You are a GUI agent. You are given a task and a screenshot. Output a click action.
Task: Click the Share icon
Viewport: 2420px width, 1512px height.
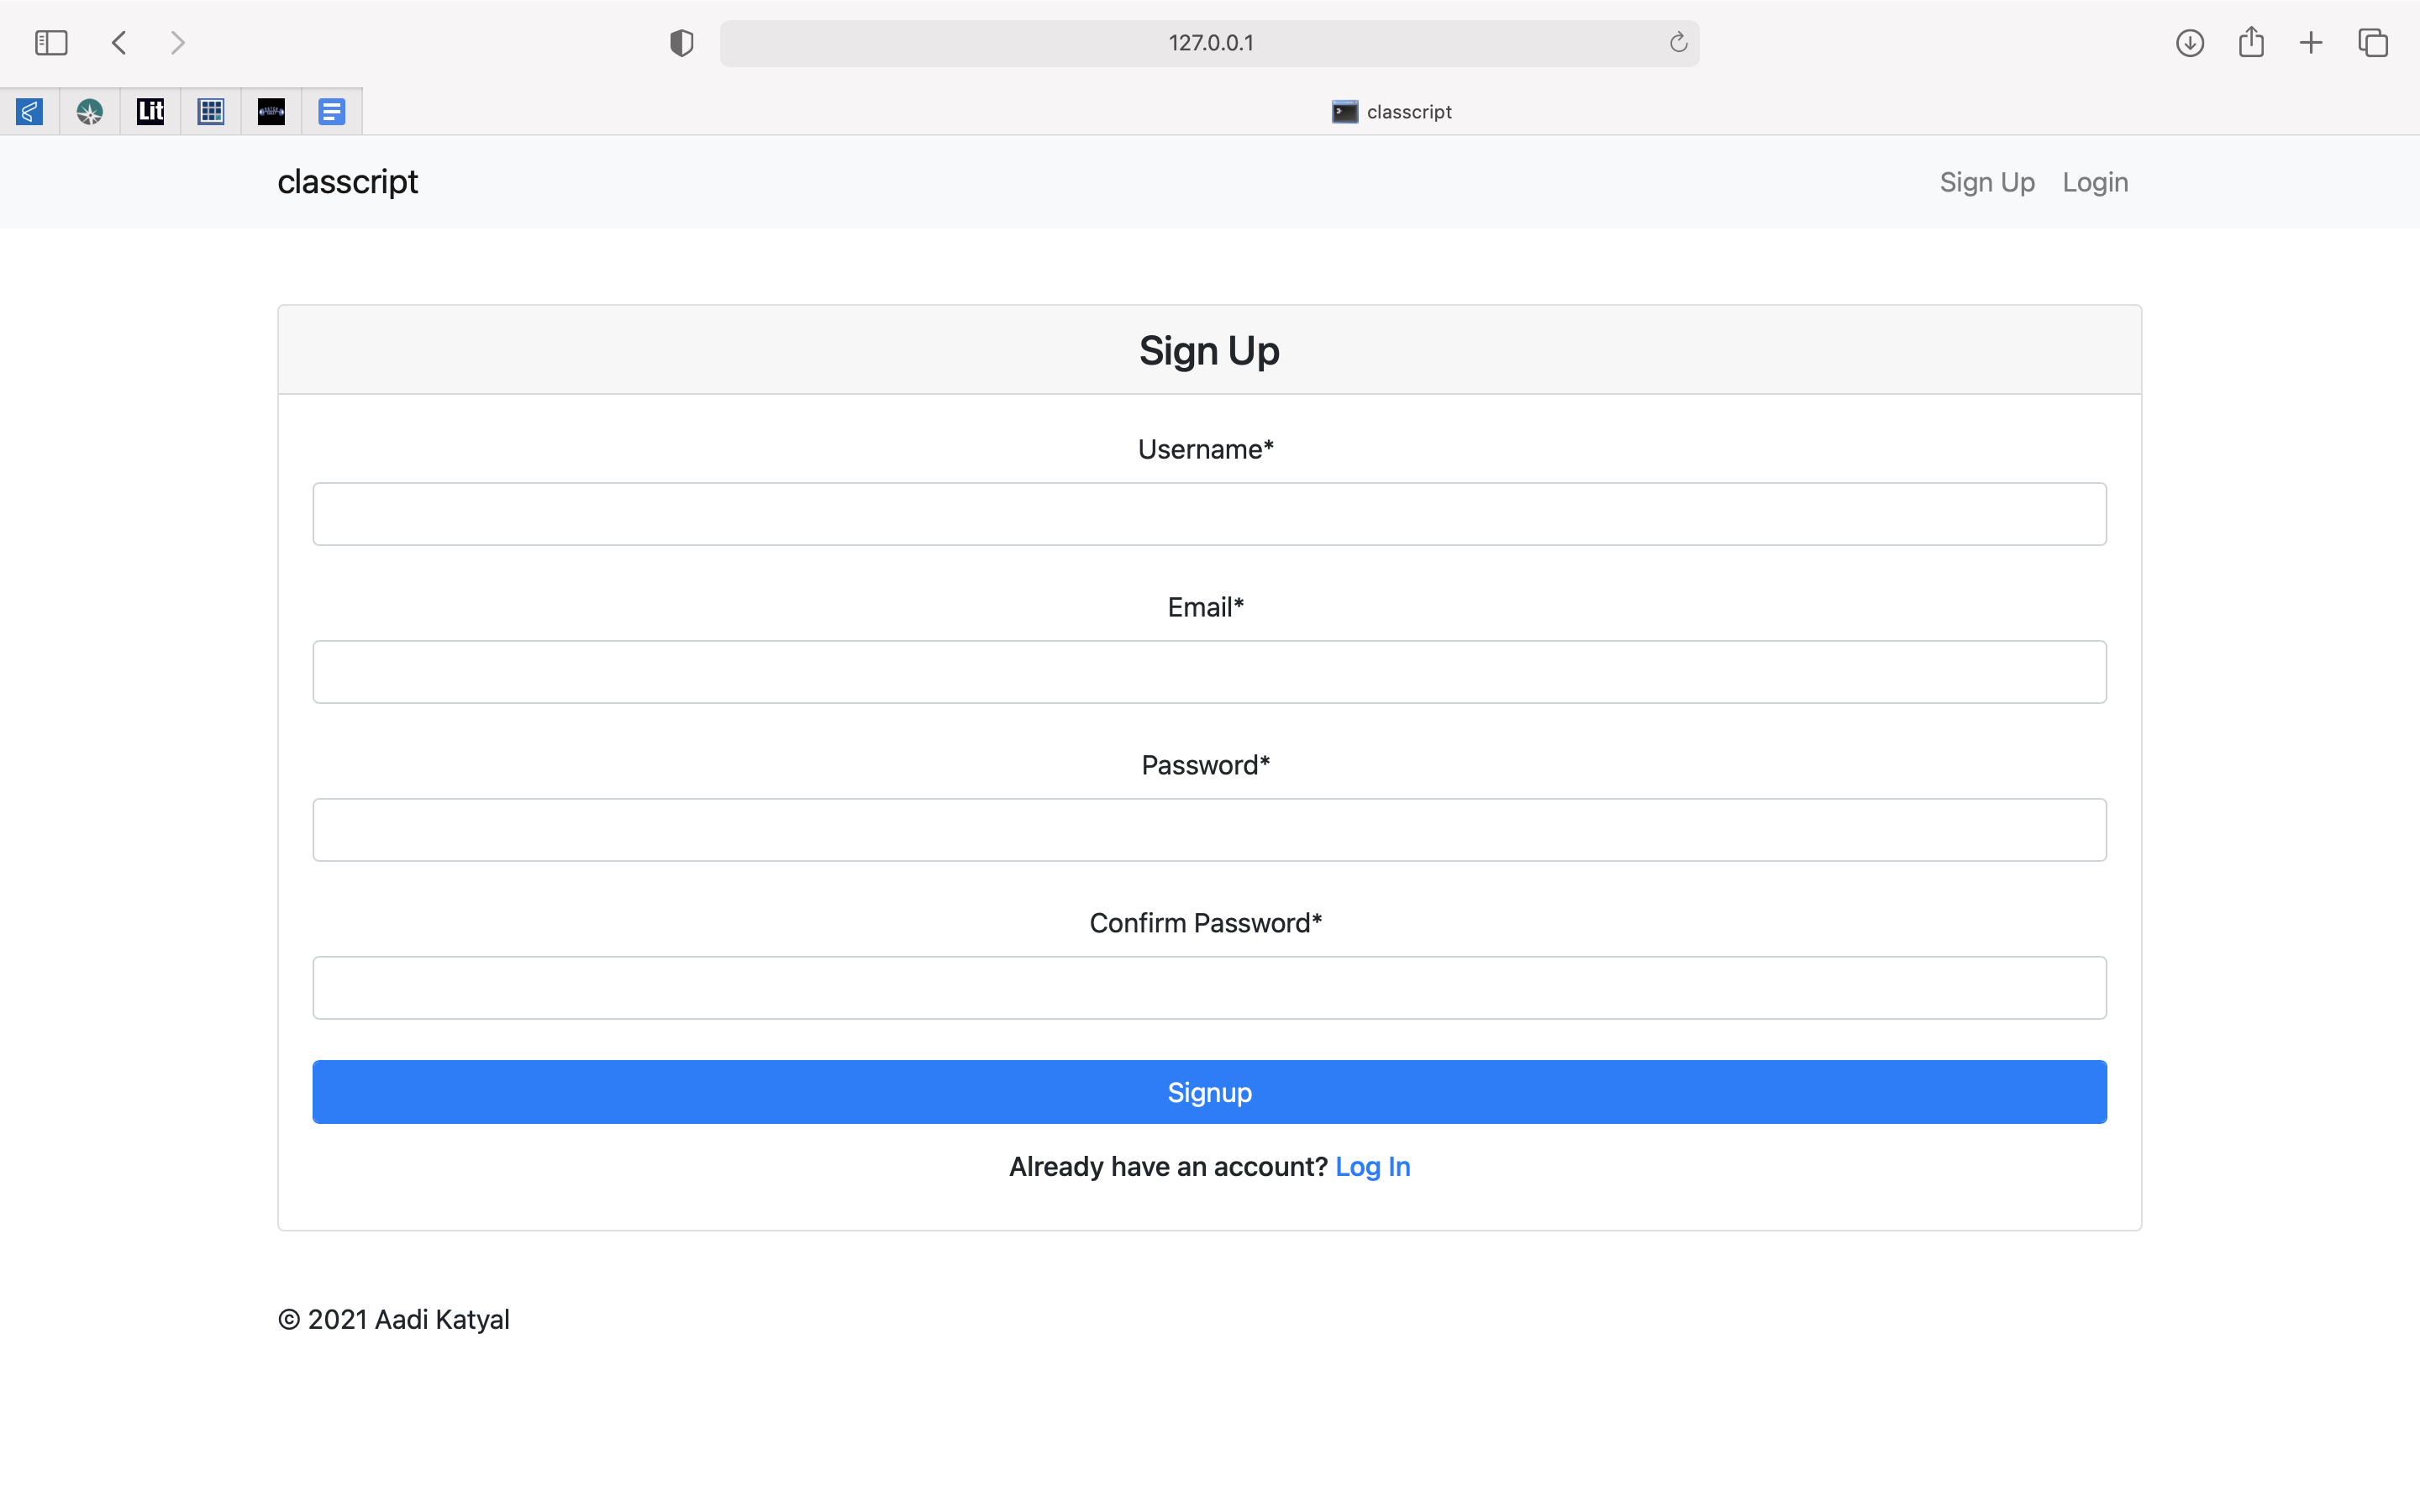point(2251,43)
